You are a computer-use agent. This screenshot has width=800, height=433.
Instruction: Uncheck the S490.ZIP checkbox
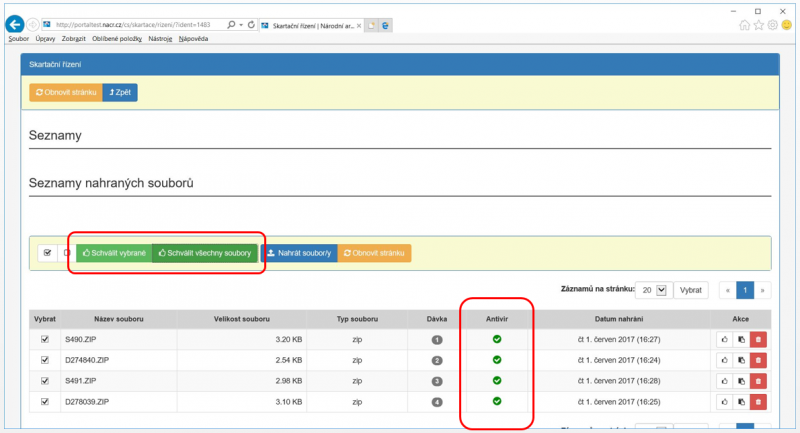(x=44, y=340)
